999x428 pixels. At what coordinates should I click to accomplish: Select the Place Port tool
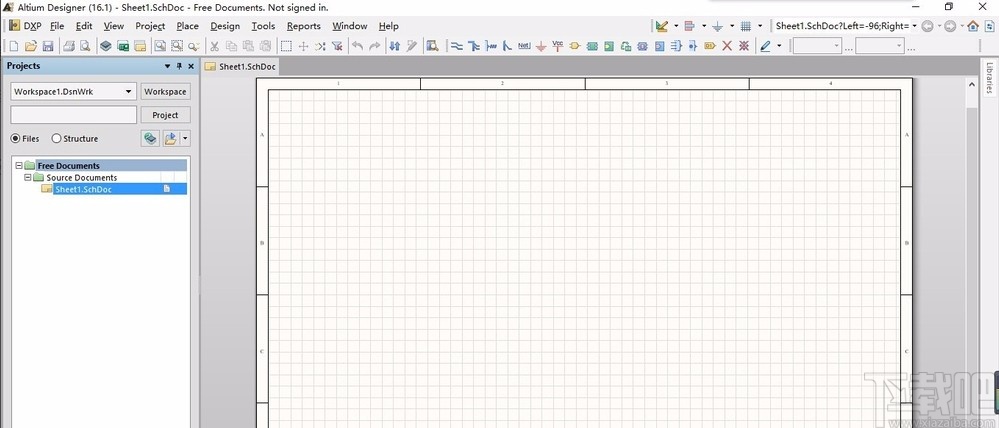(x=575, y=46)
